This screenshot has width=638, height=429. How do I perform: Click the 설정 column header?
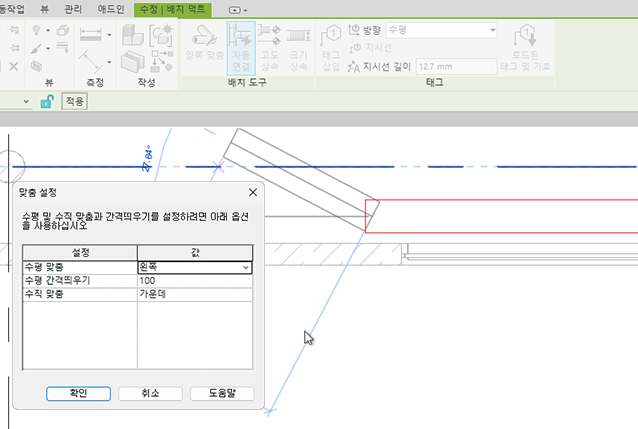pyautogui.click(x=80, y=253)
